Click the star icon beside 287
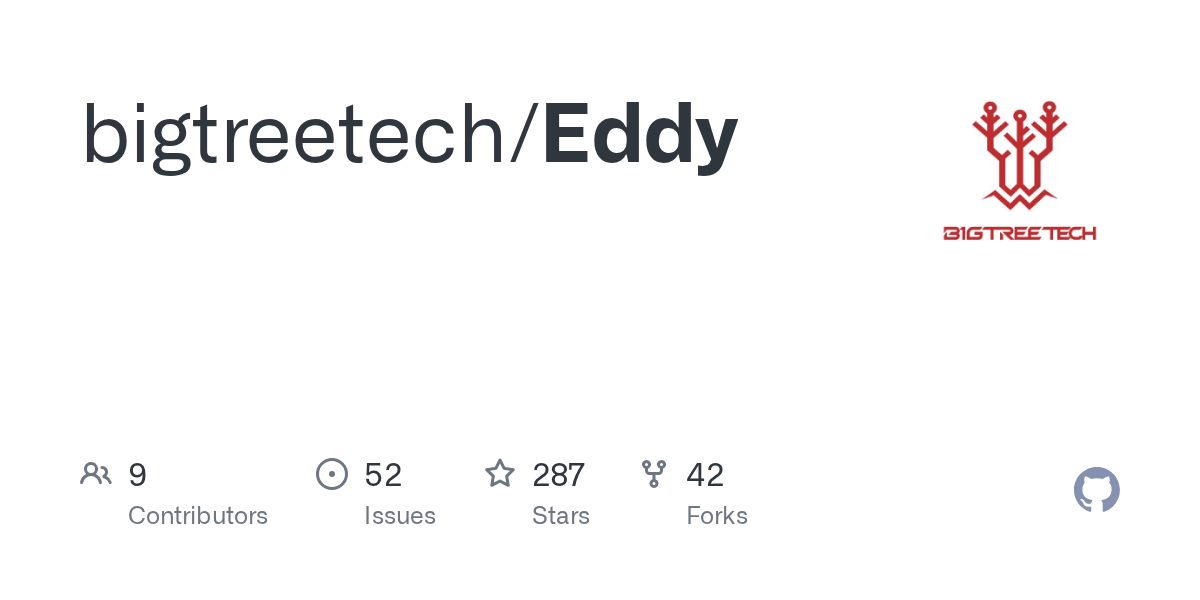The image size is (1200, 600). (500, 474)
